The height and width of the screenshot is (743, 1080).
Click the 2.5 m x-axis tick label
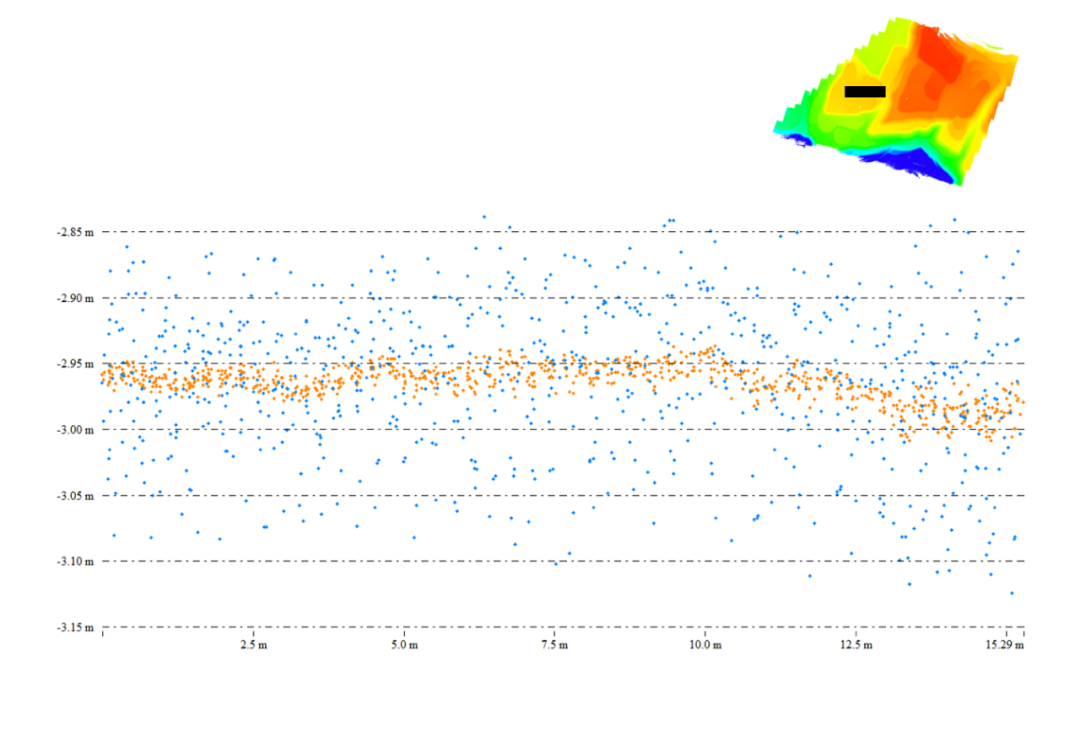point(253,646)
